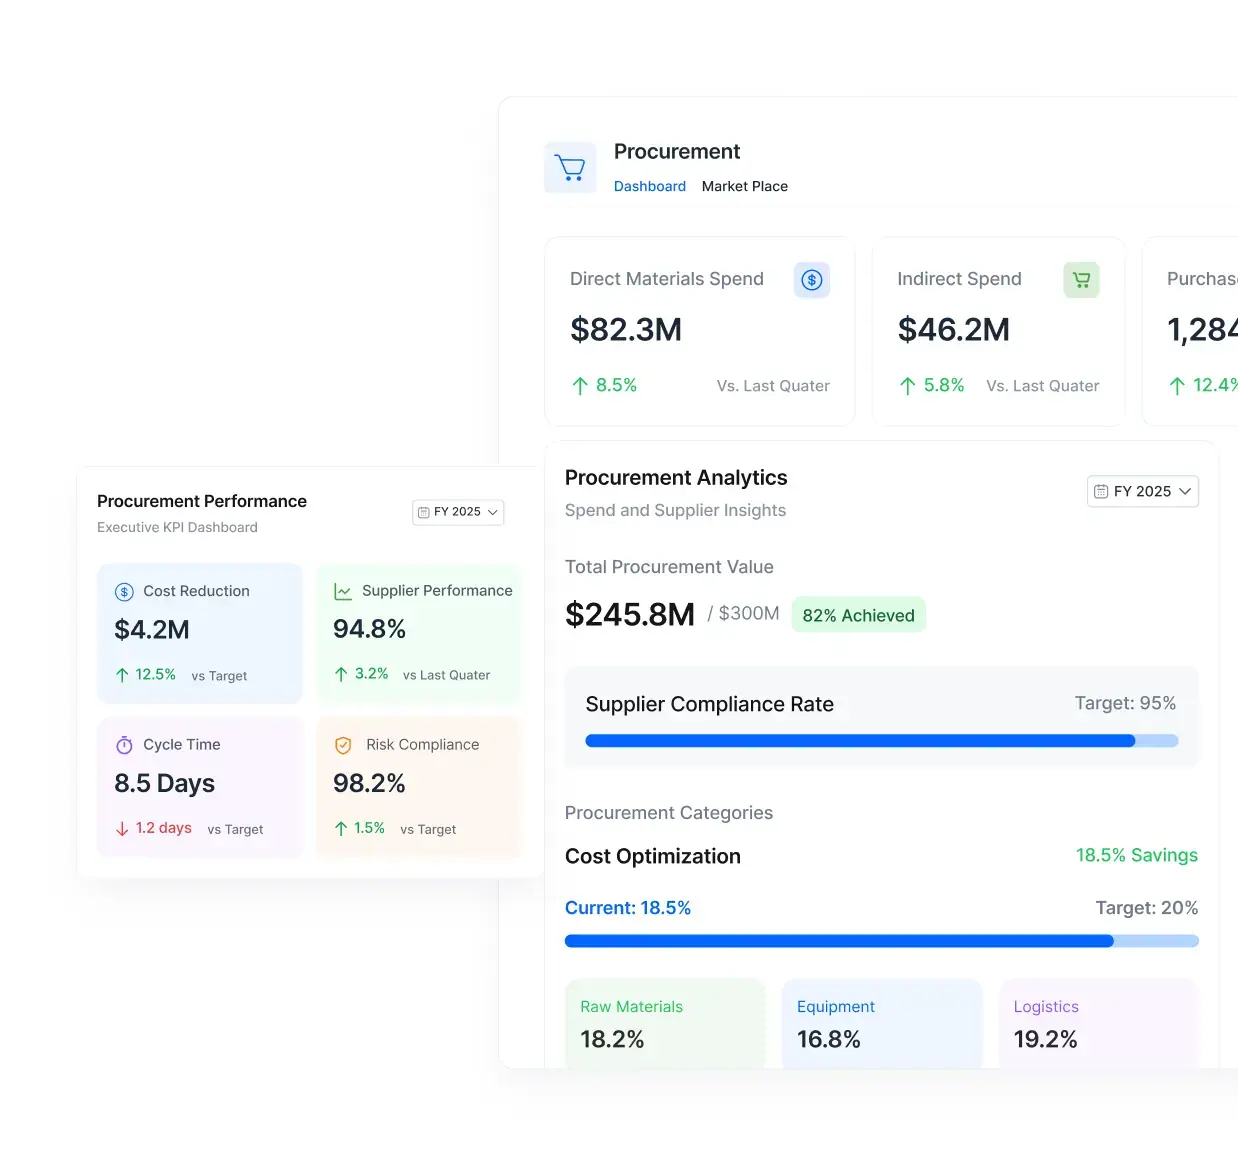Click the Supplier Performance chart icon

[343, 592]
